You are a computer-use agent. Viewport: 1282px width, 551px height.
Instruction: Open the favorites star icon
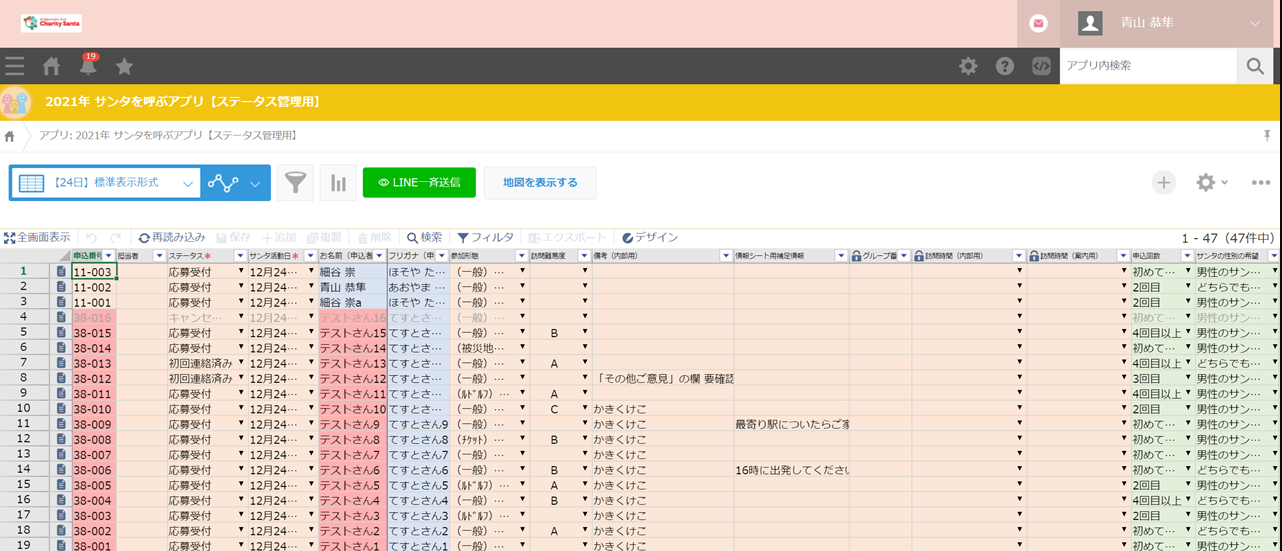[x=124, y=66]
